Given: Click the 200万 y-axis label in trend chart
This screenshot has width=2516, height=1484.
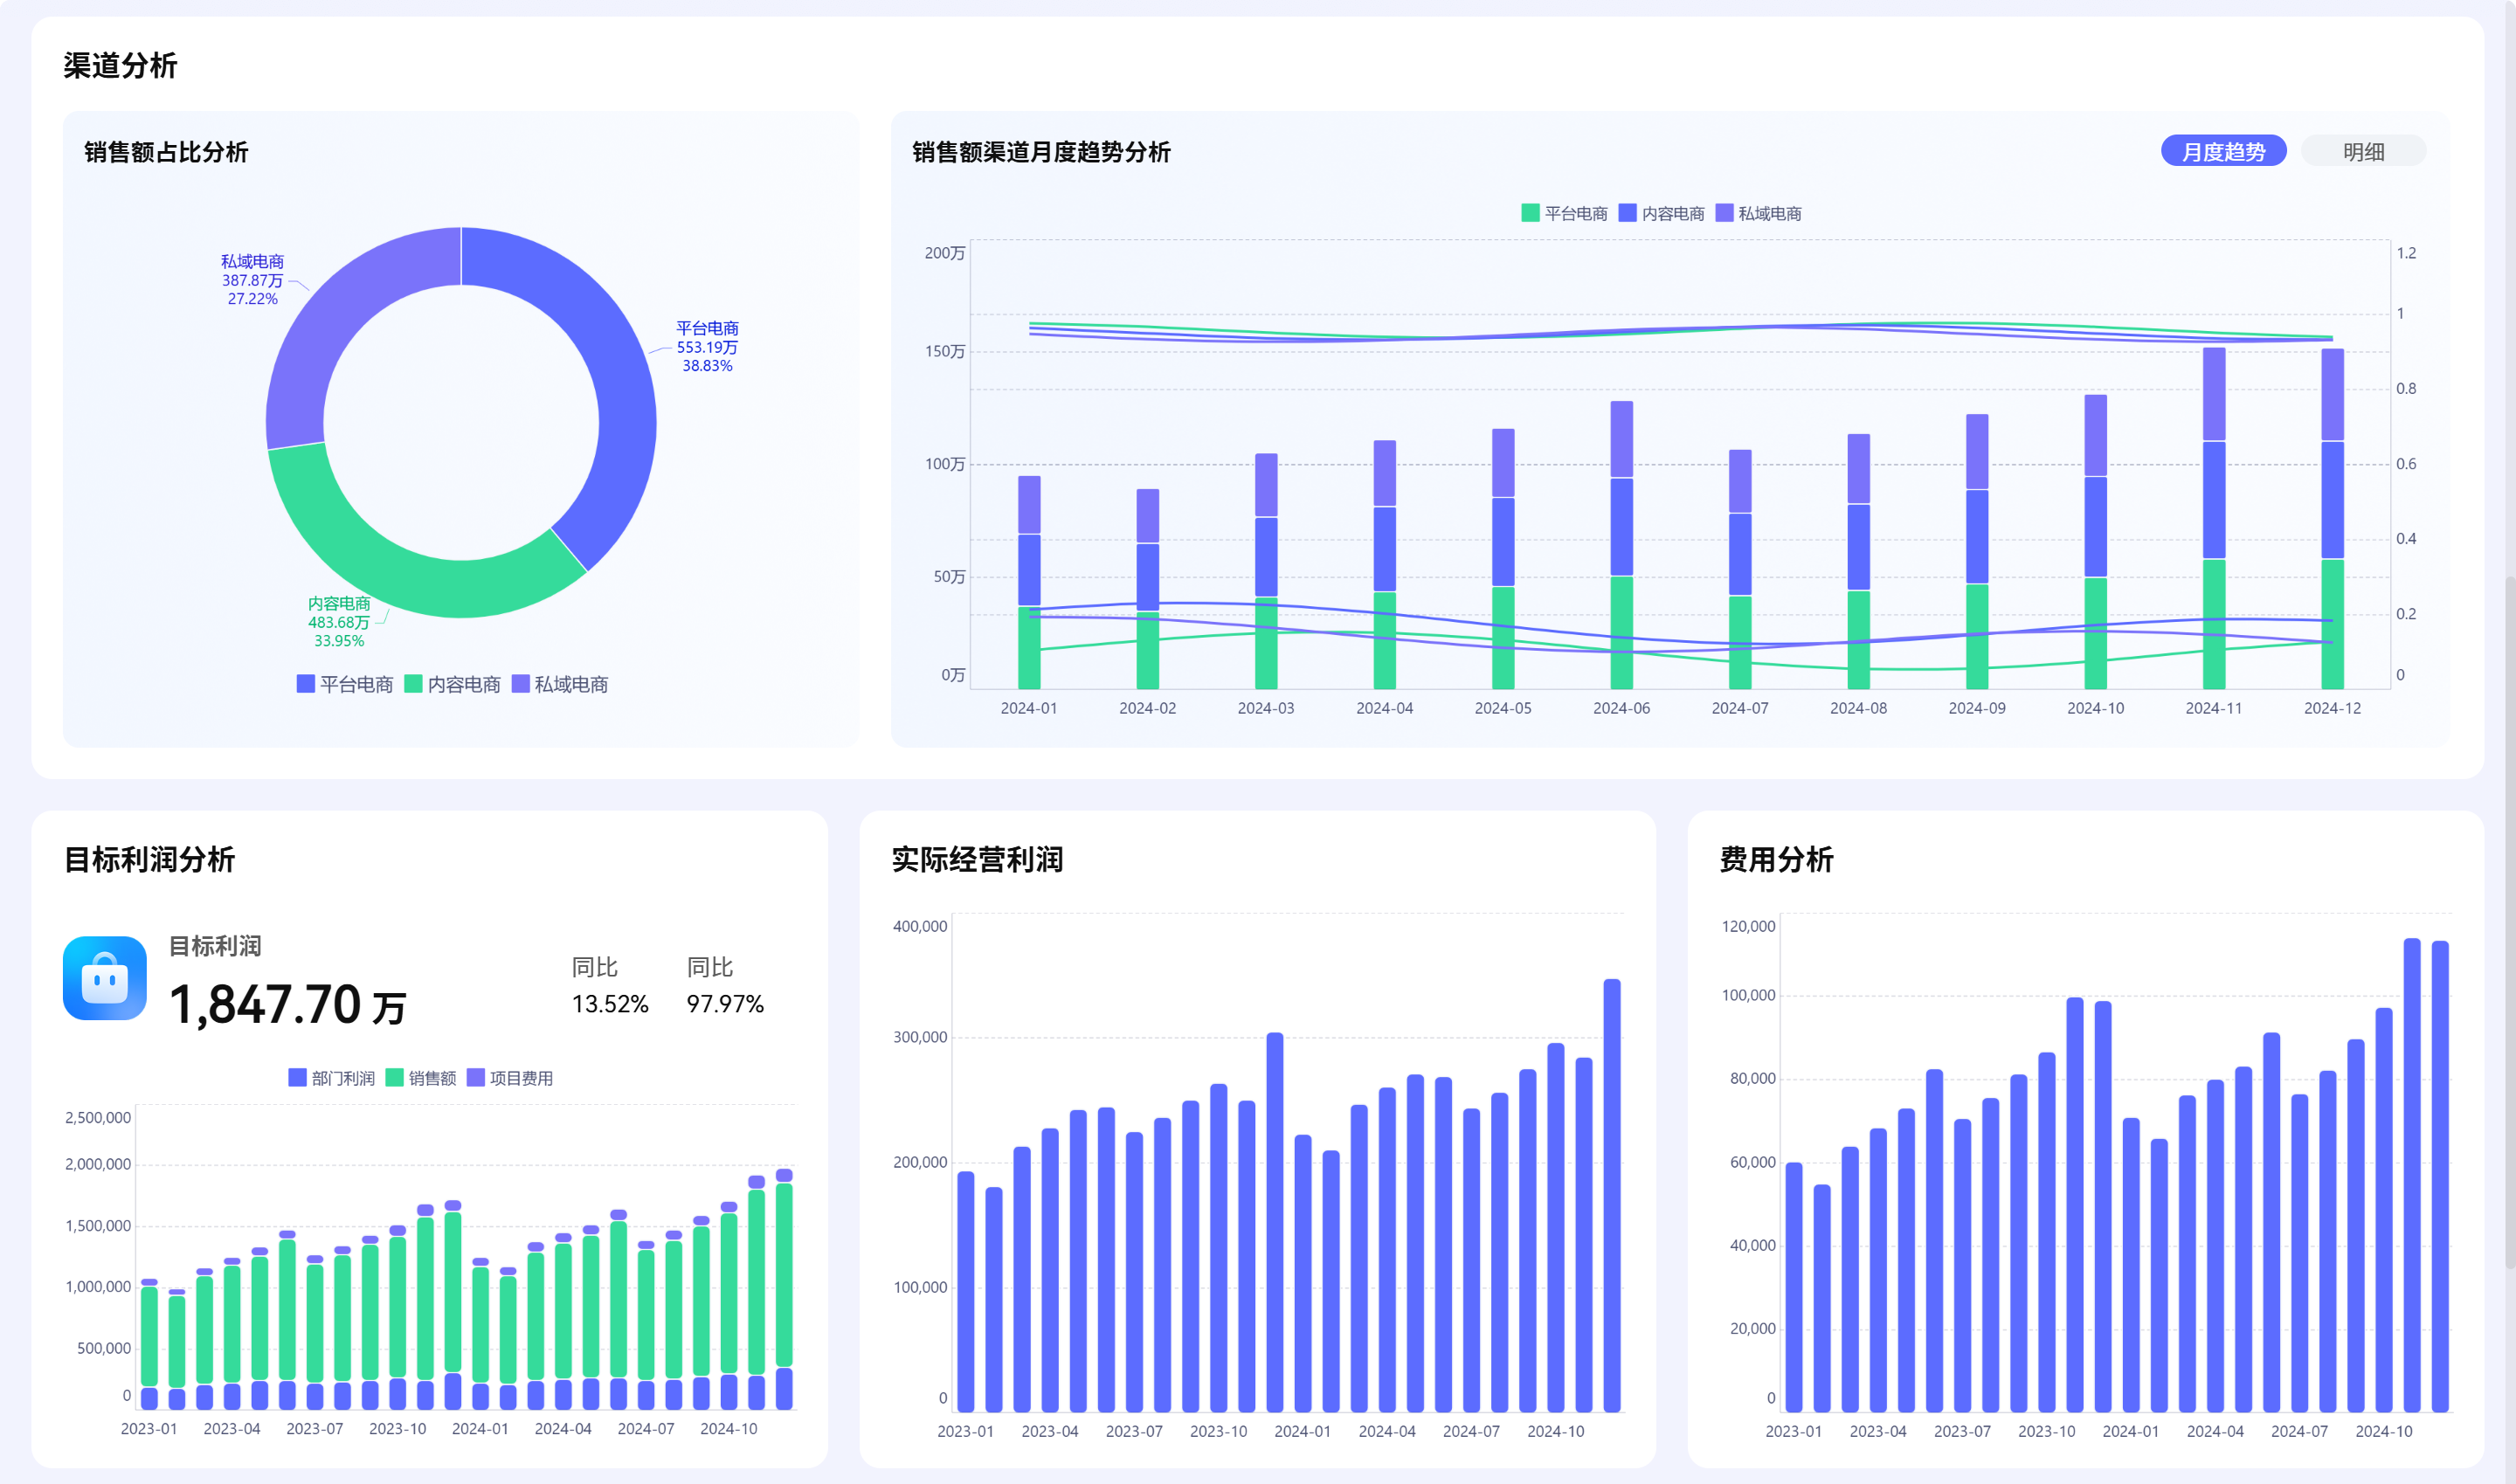Looking at the screenshot, I should tap(945, 253).
